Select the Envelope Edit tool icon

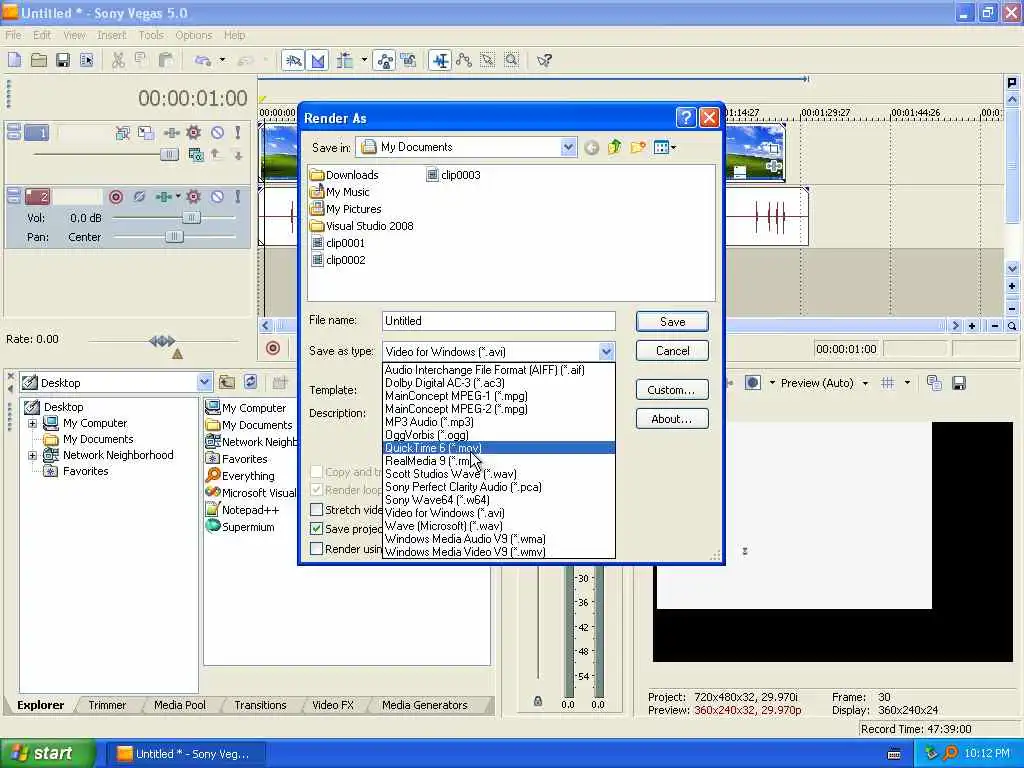tap(464, 60)
